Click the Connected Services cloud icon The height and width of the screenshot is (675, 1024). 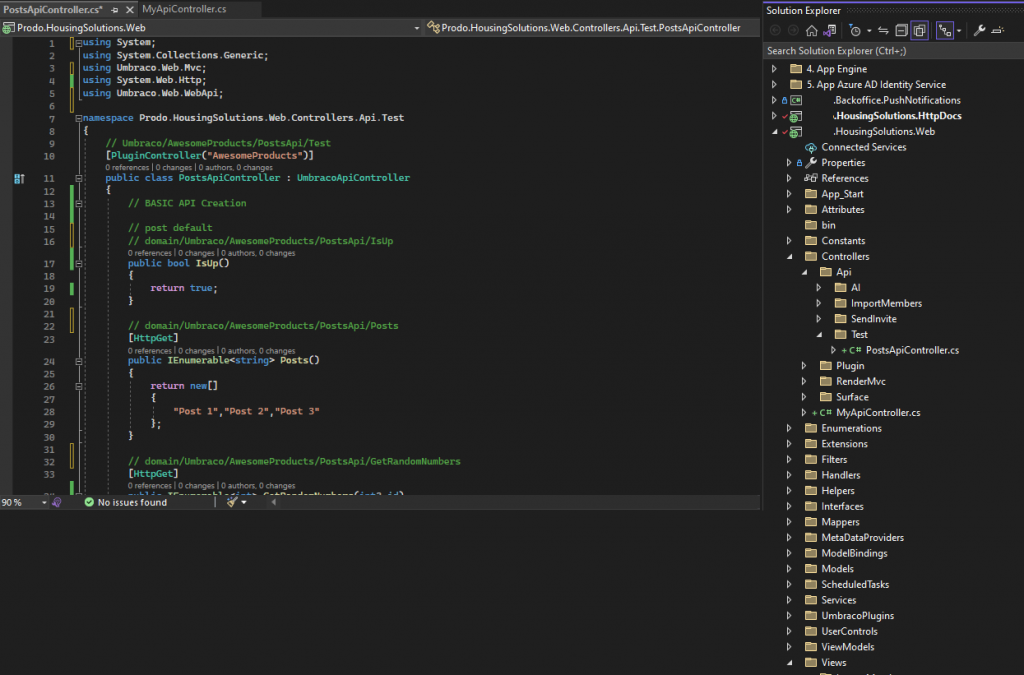(811, 147)
